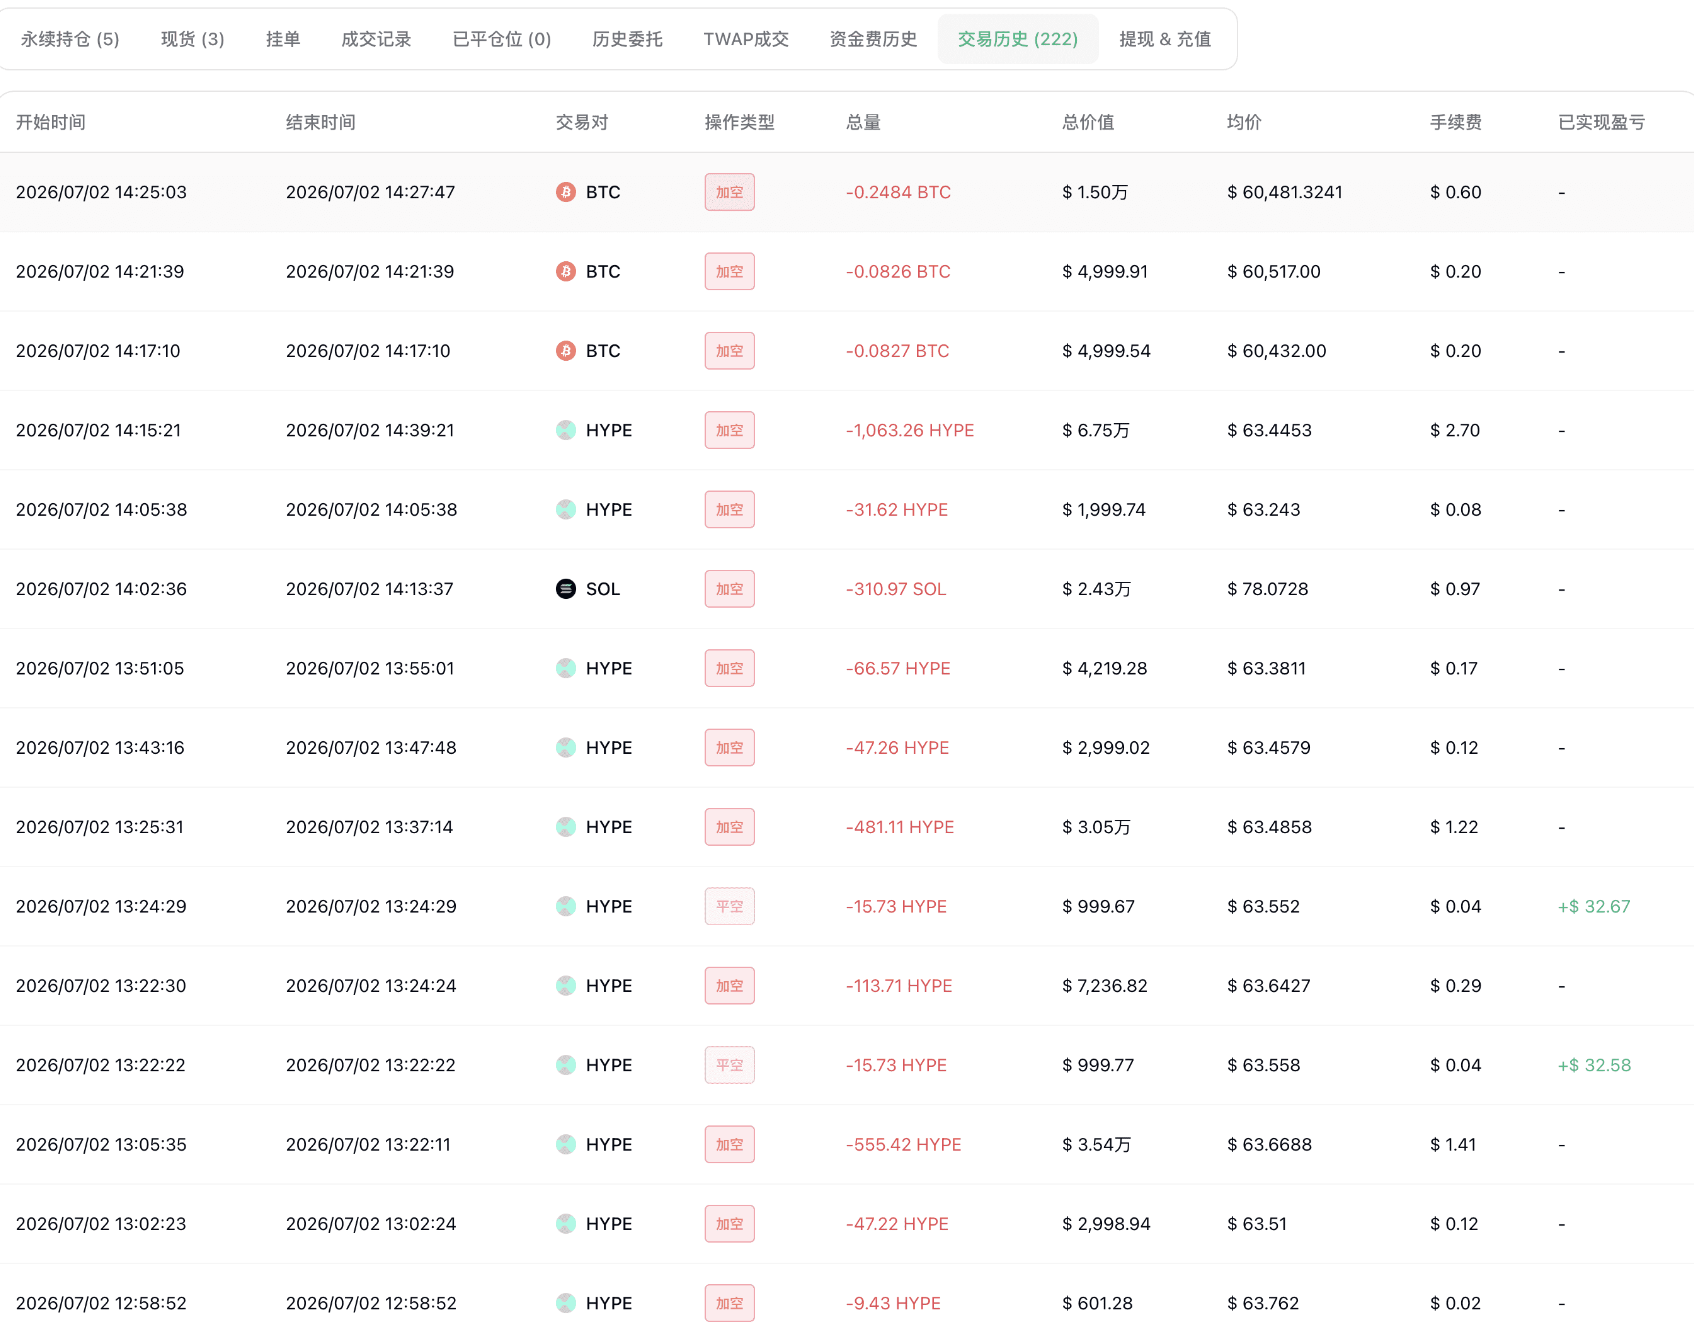
Task: Click the HYPE coin icon in the 14:15:21 row
Action: coord(566,430)
